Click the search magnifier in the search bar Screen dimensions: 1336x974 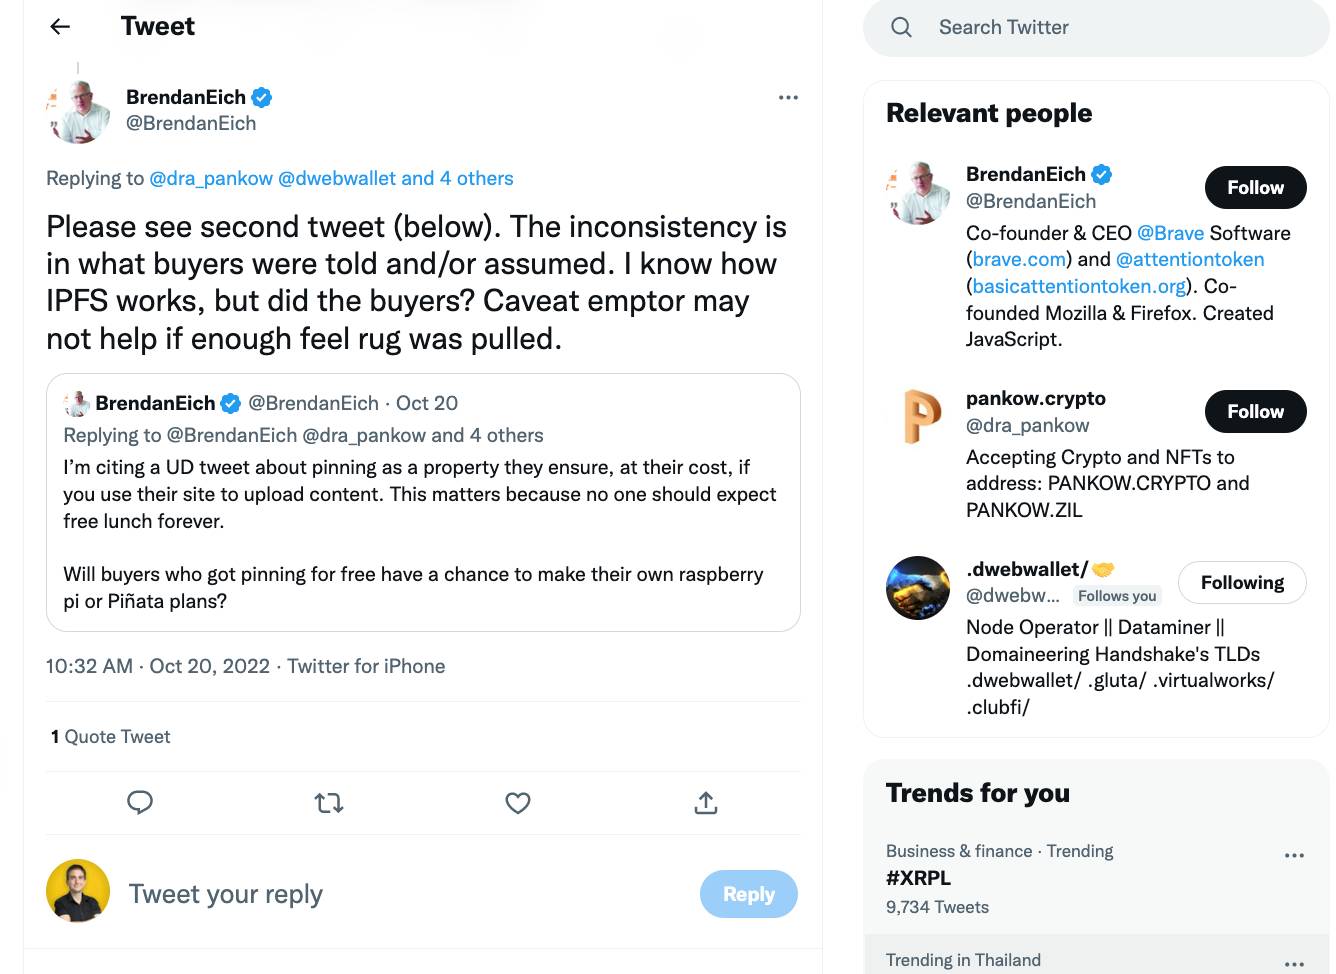tap(901, 28)
